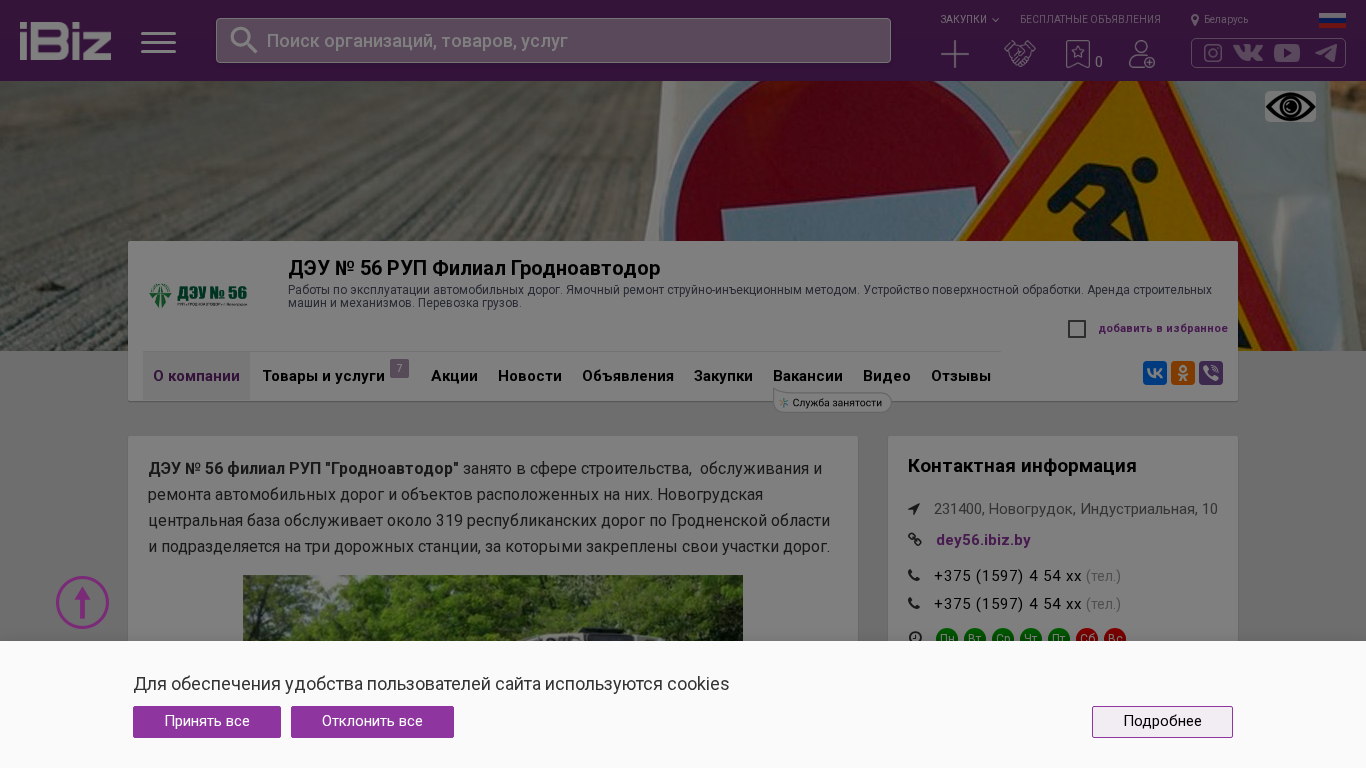Switch to the Новости tab

(x=530, y=376)
